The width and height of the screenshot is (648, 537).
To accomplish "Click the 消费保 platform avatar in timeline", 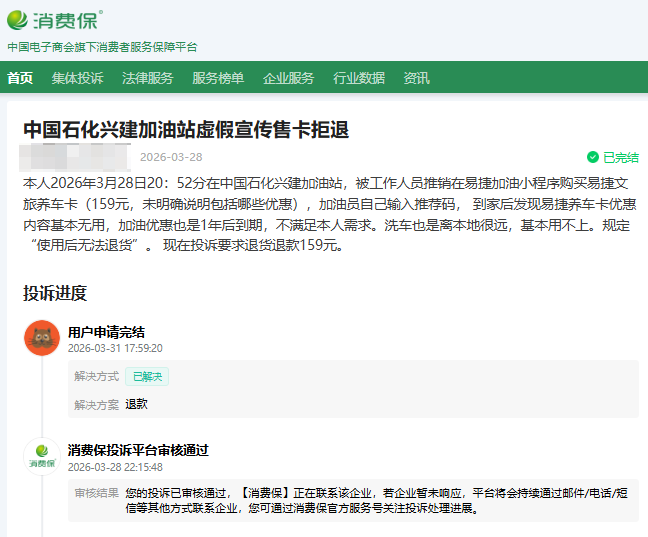I will coord(42,456).
